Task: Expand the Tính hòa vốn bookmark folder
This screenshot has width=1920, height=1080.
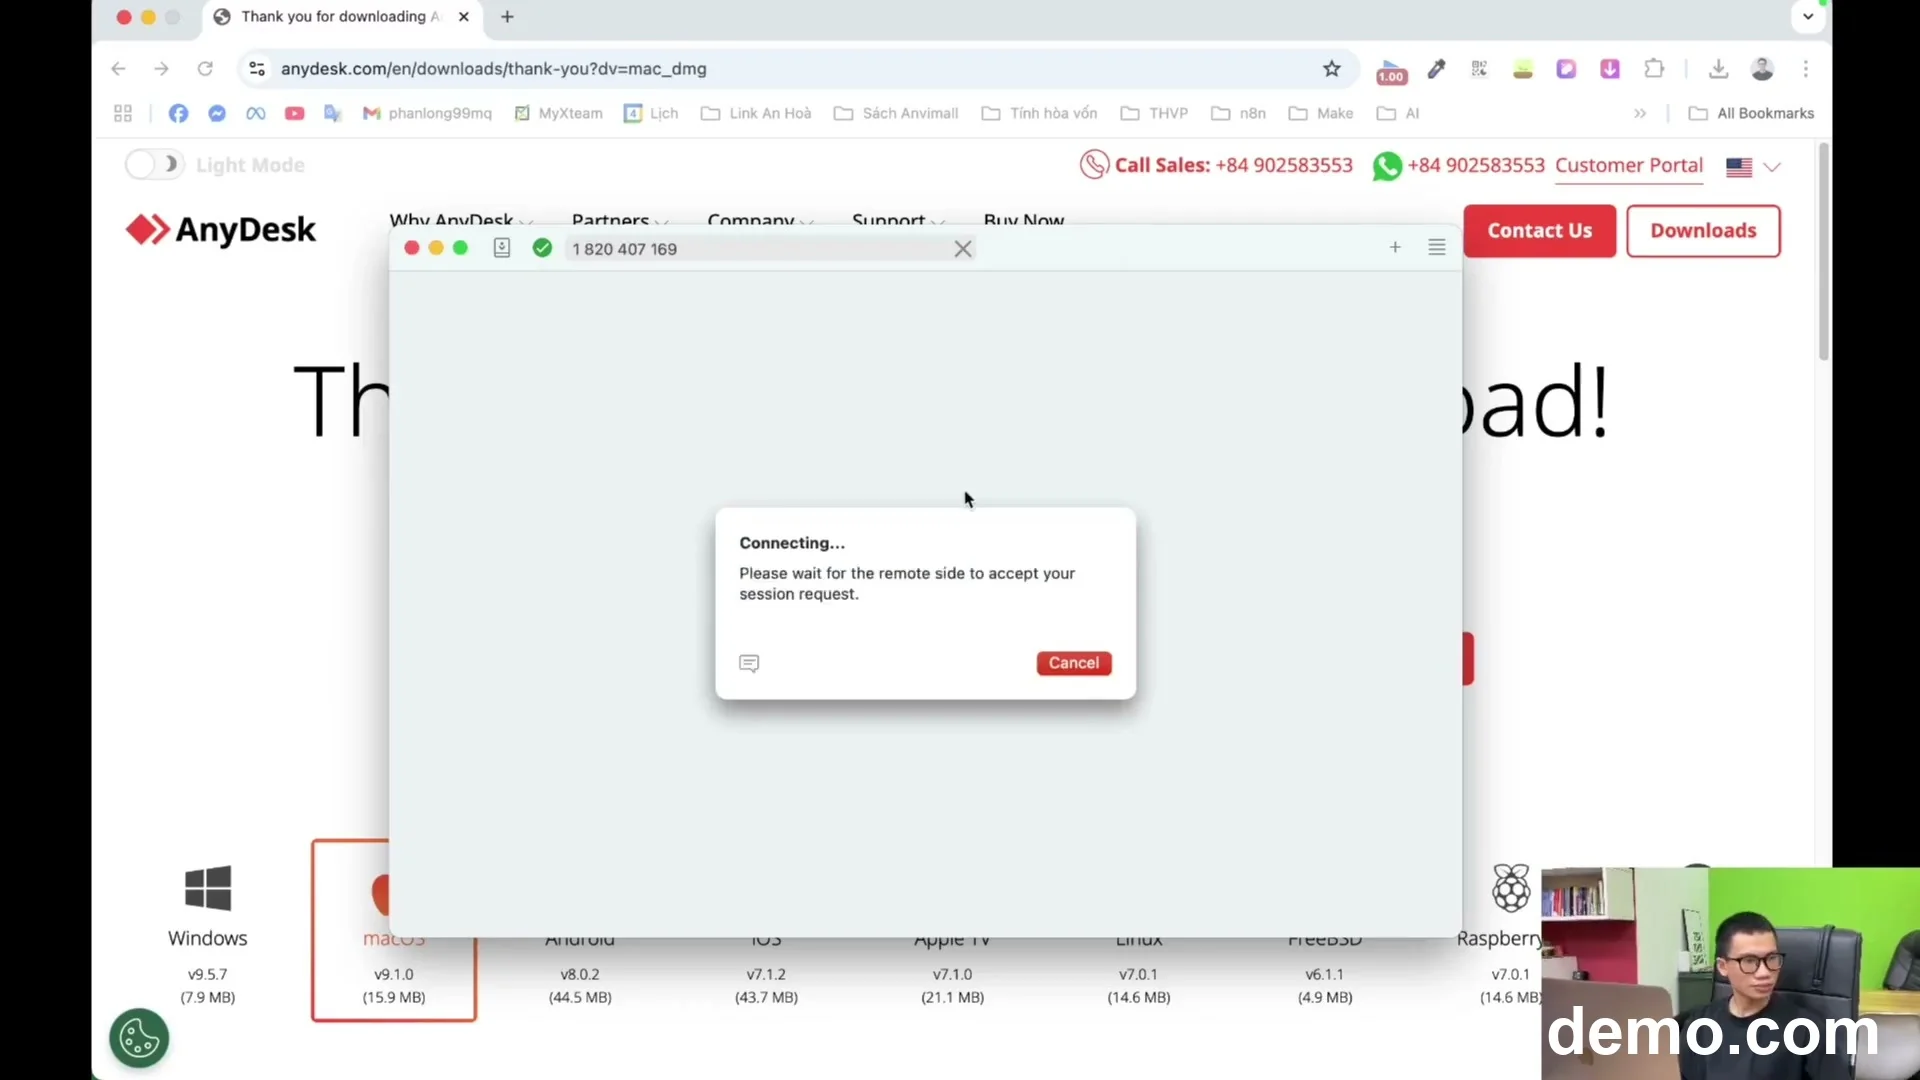Action: pyautogui.click(x=1039, y=114)
